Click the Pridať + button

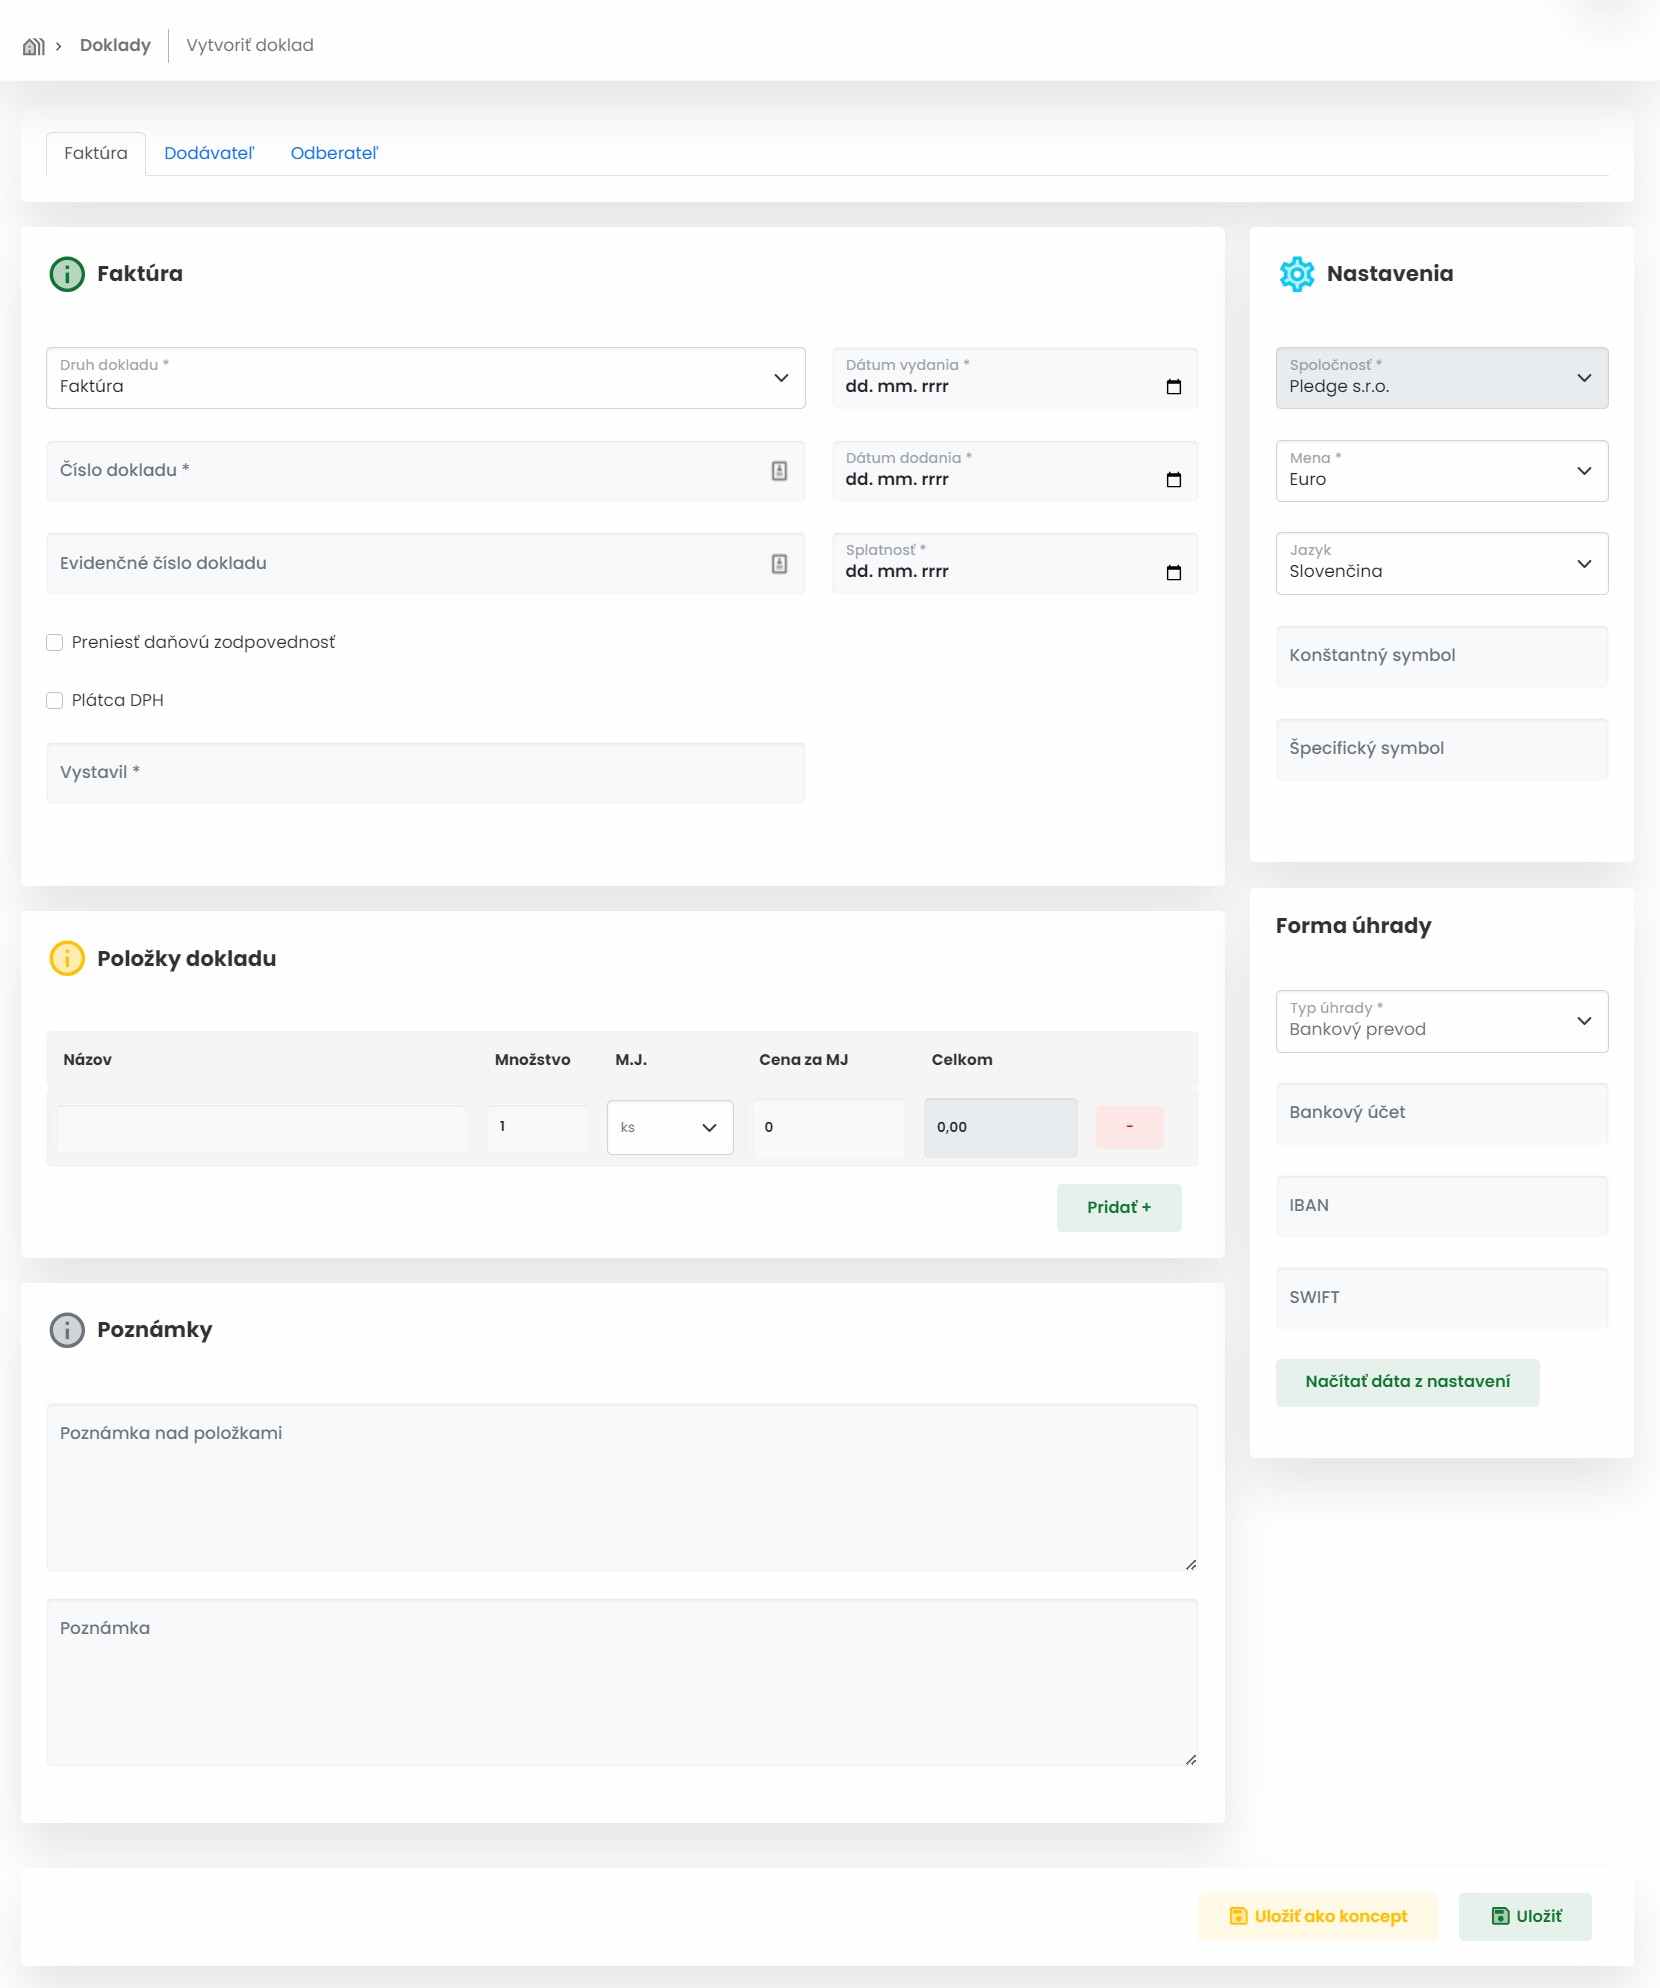point(1119,1208)
